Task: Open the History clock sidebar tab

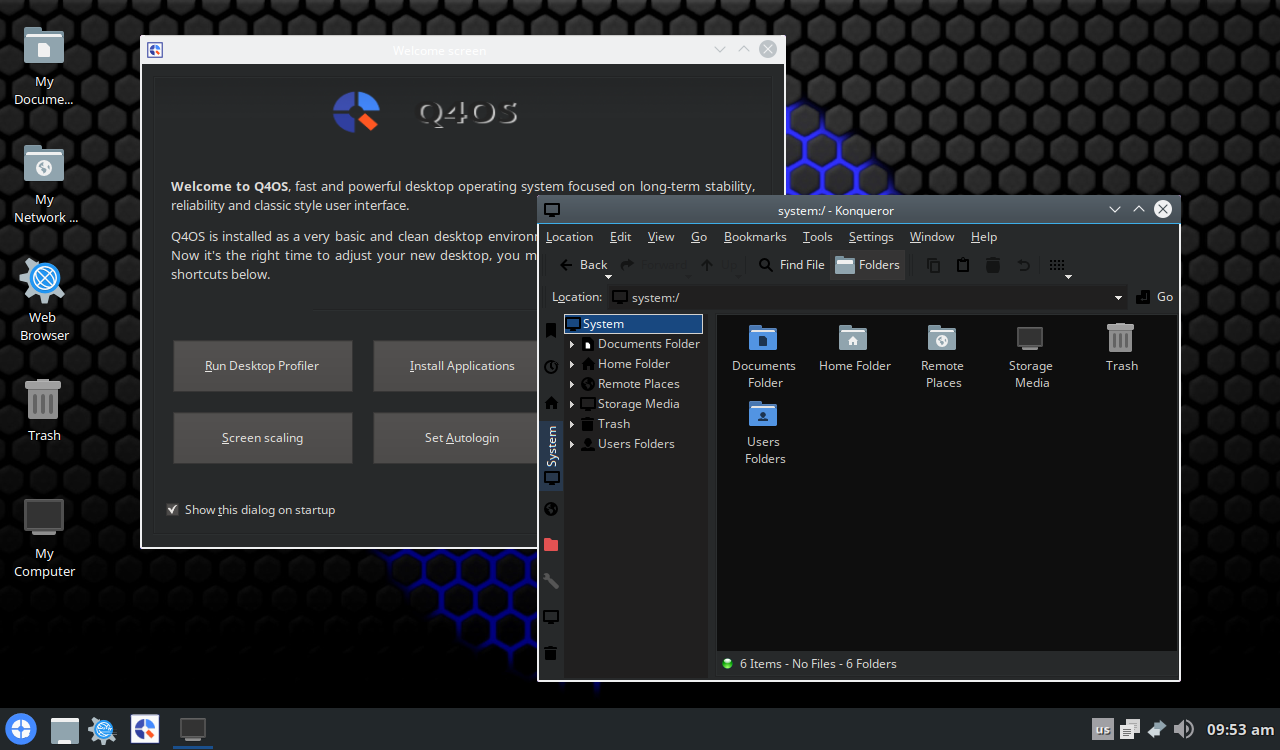Action: click(x=551, y=367)
